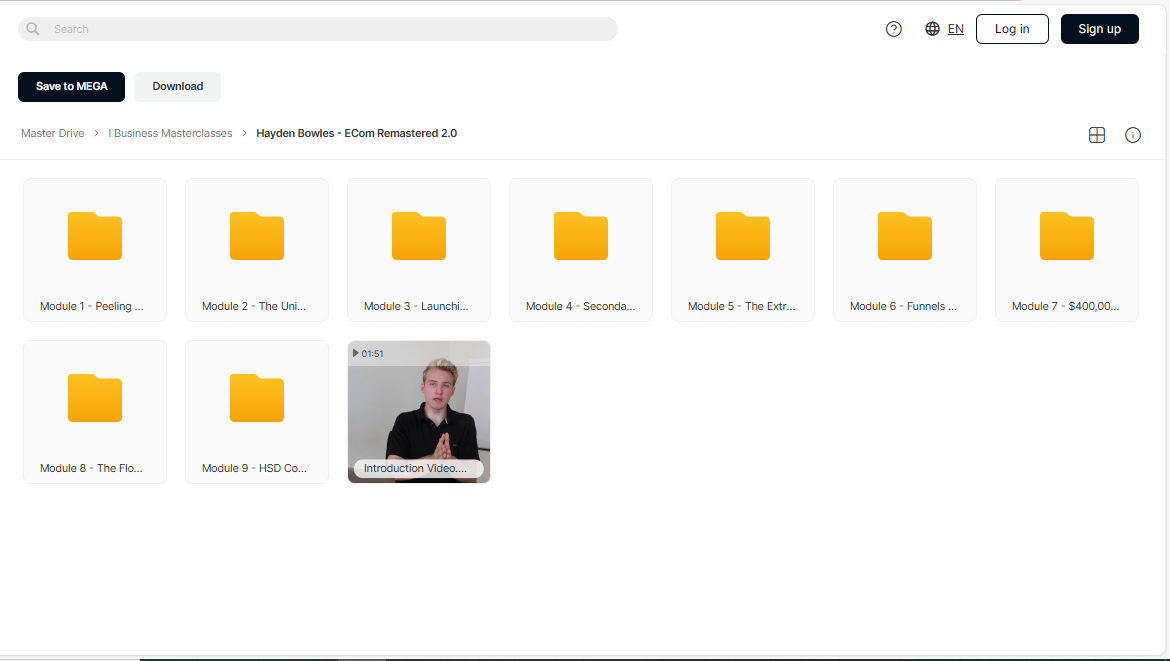Click the Download button
The width and height of the screenshot is (1170, 661).
178,87
